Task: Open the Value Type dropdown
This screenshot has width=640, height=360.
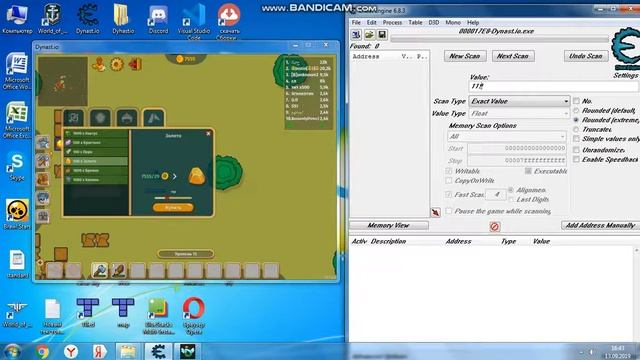Action: click(519, 113)
